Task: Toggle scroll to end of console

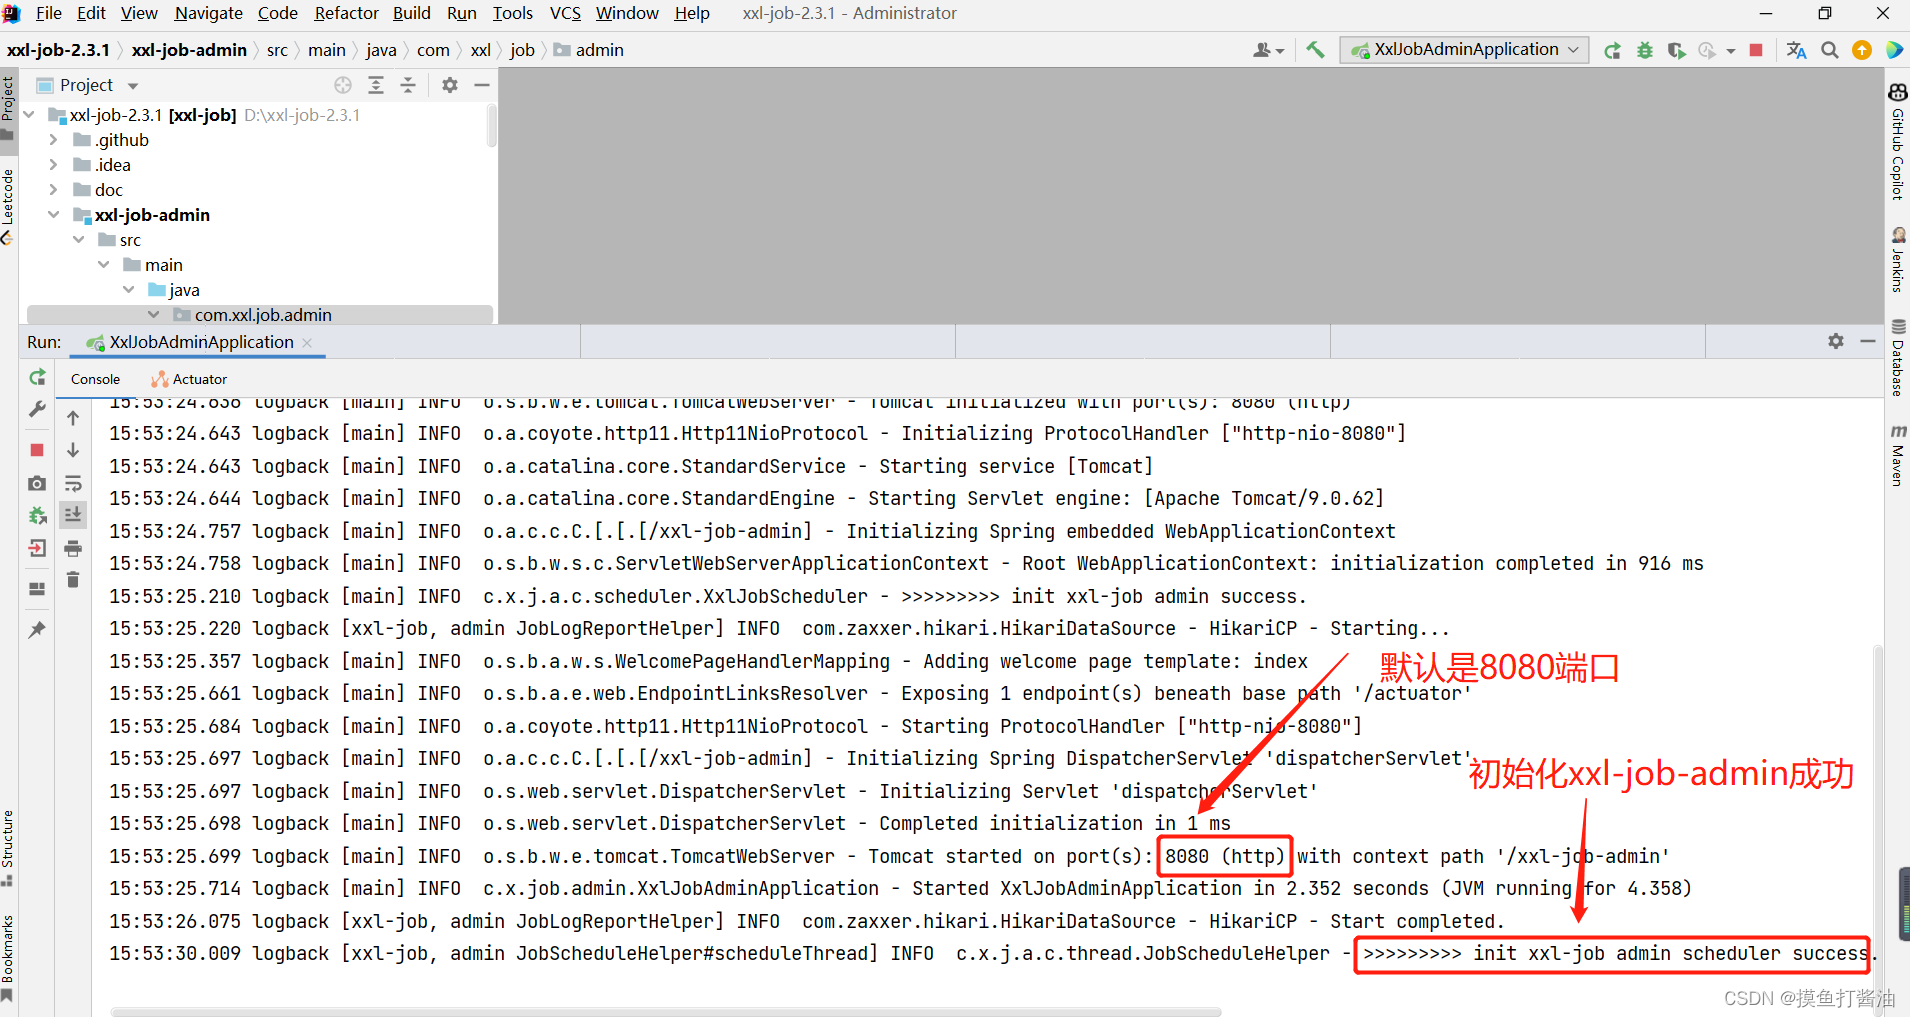Action: pyautogui.click(x=73, y=515)
